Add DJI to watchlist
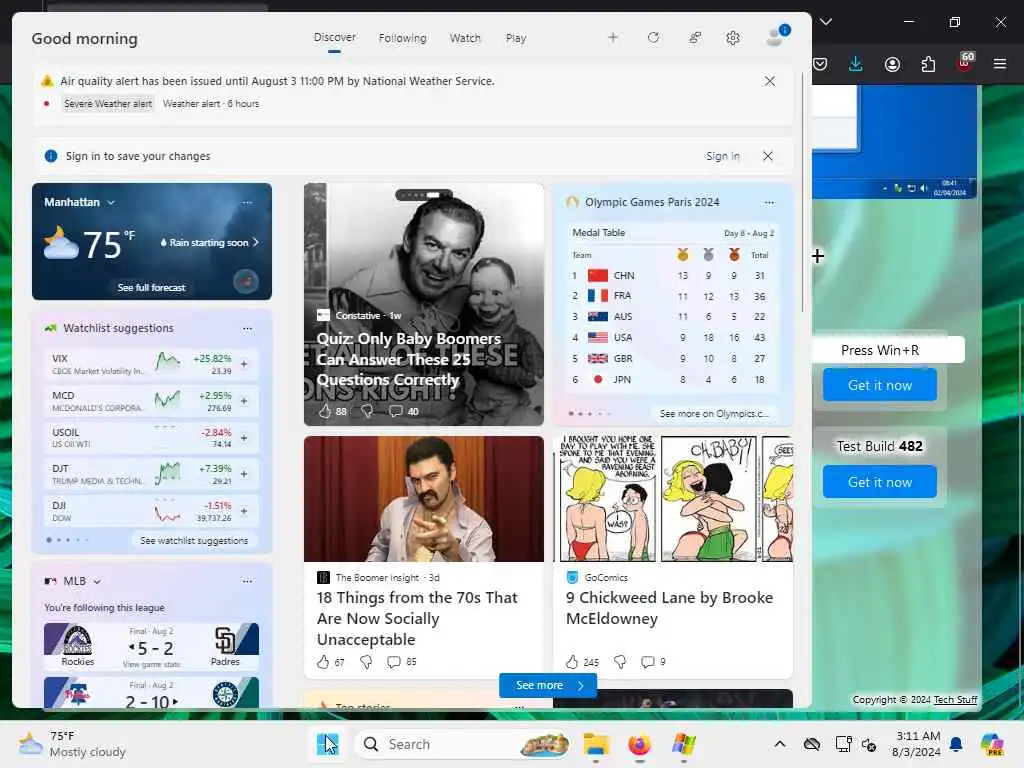Image resolution: width=1024 pixels, height=768 pixels. [244, 511]
